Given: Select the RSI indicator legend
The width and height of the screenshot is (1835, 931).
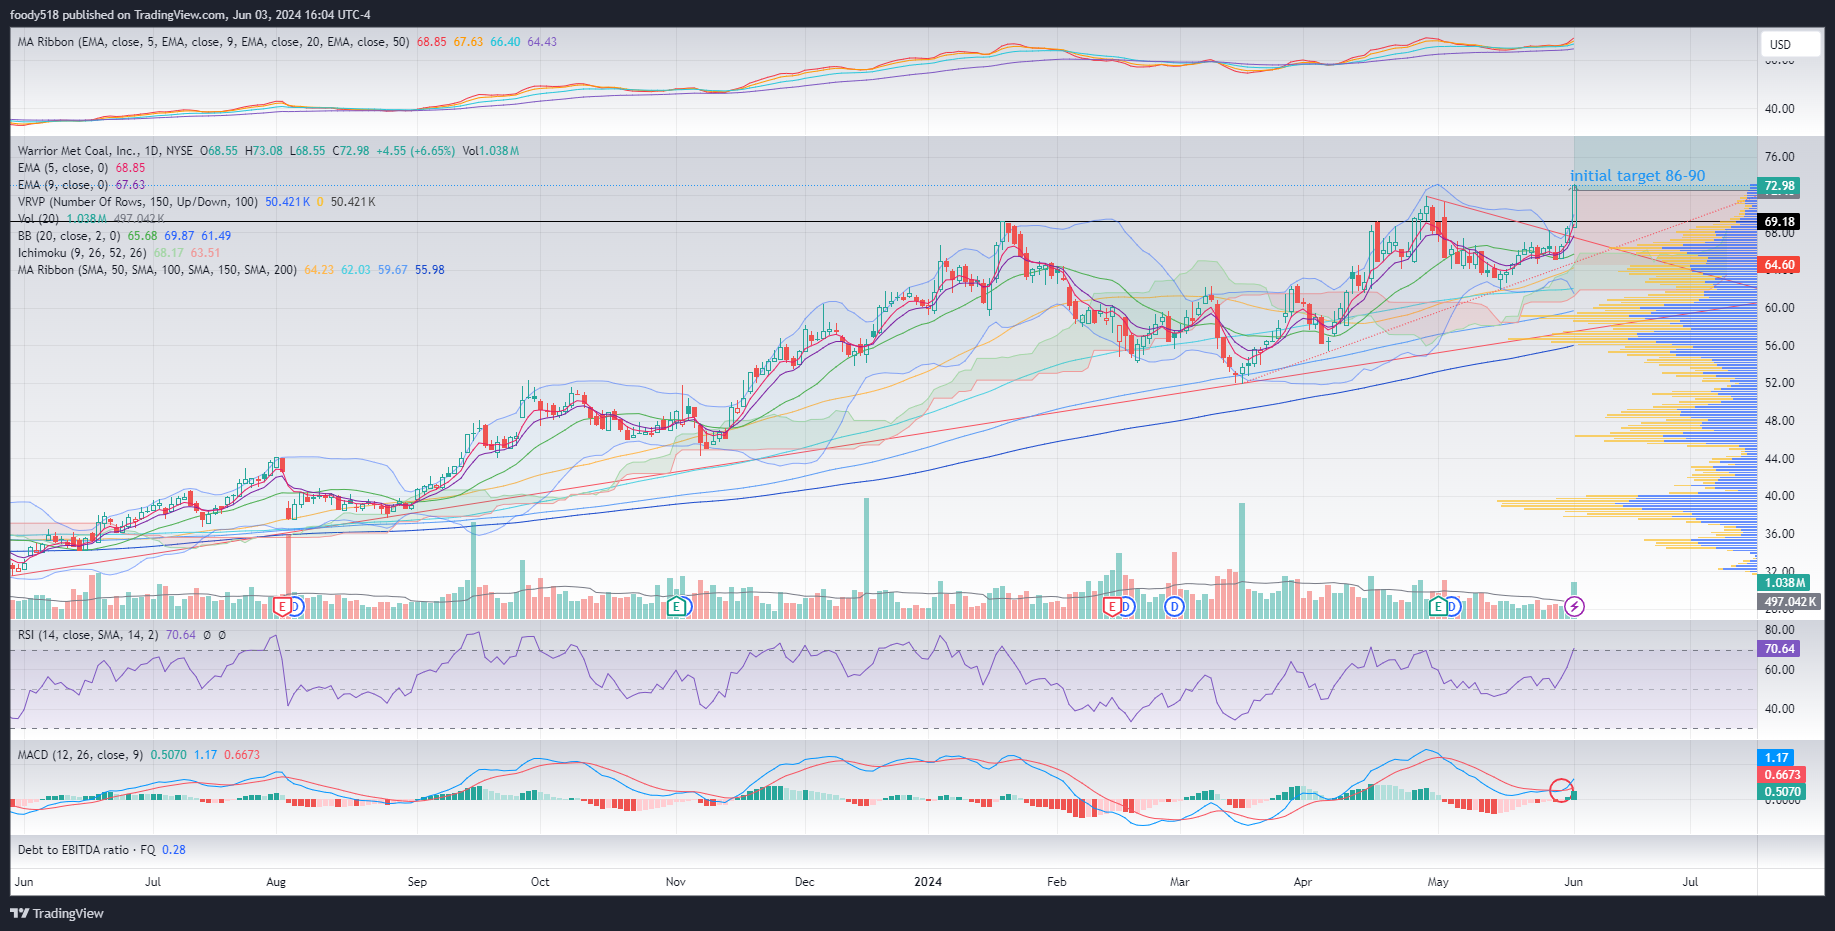Looking at the screenshot, I should point(87,635).
